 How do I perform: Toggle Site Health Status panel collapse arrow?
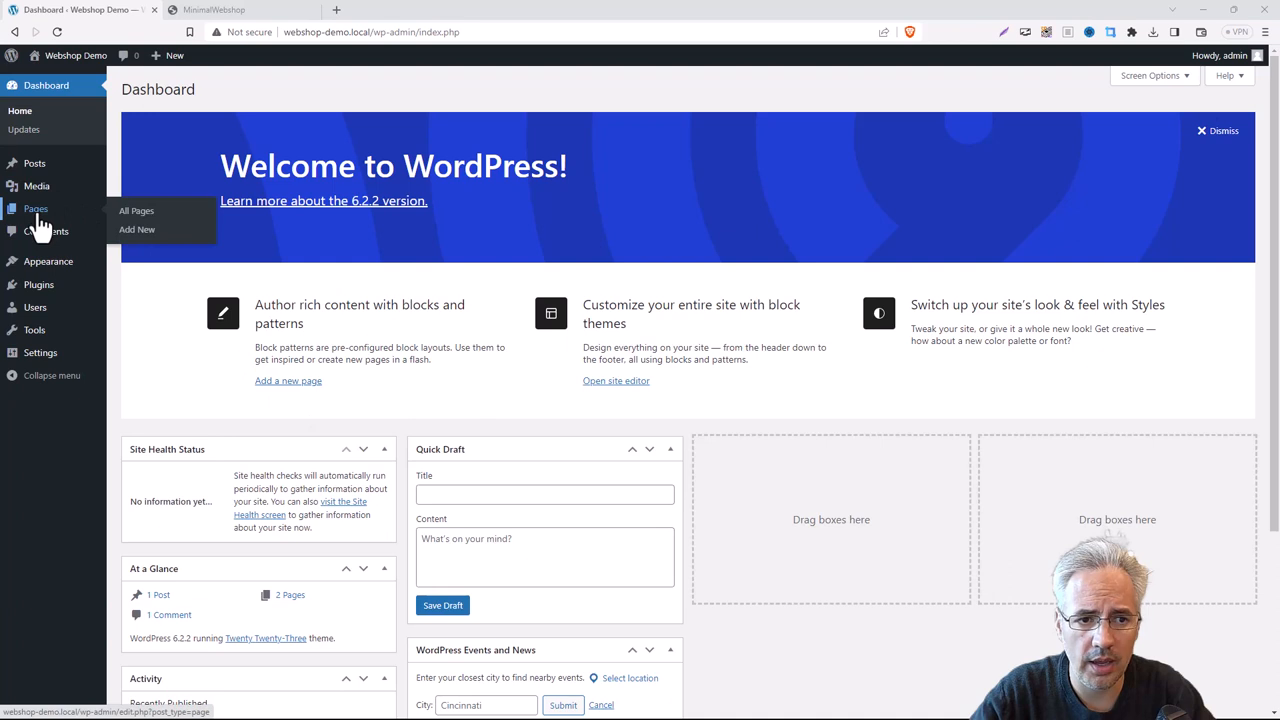tap(384, 450)
